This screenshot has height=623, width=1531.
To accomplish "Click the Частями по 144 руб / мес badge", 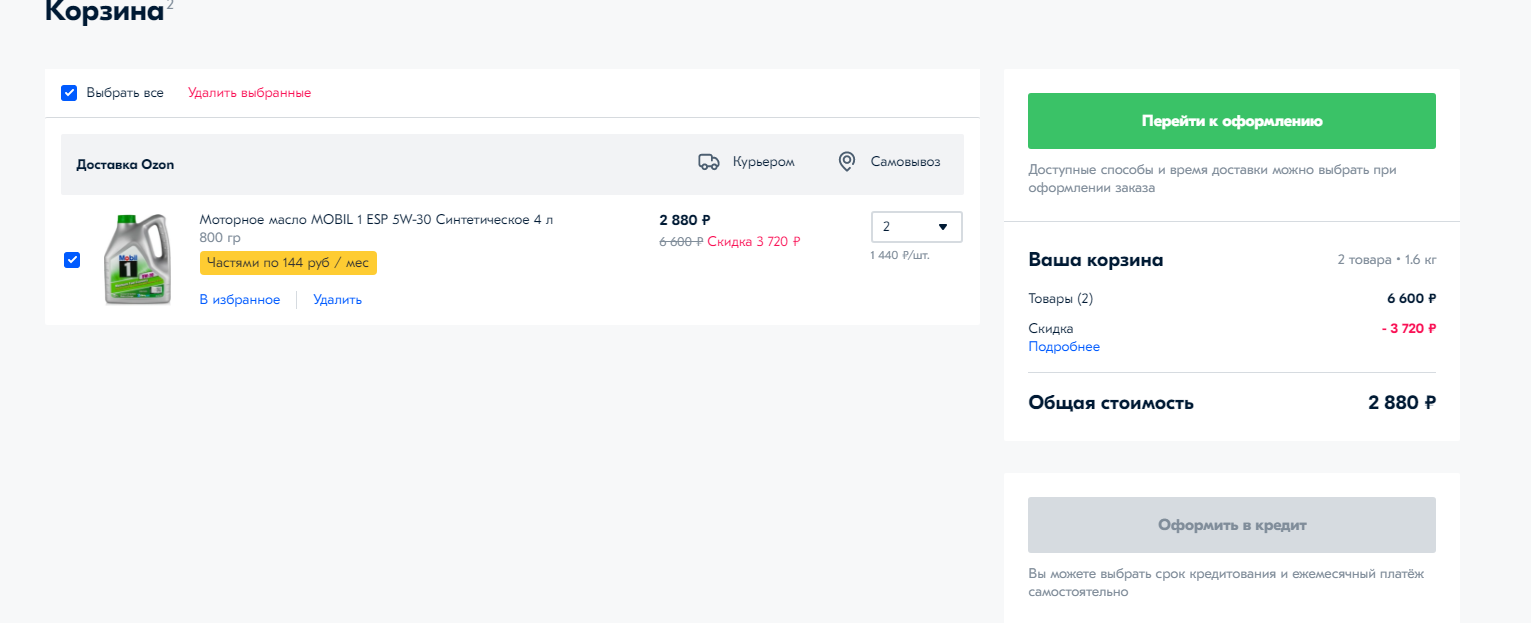I will 288,263.
